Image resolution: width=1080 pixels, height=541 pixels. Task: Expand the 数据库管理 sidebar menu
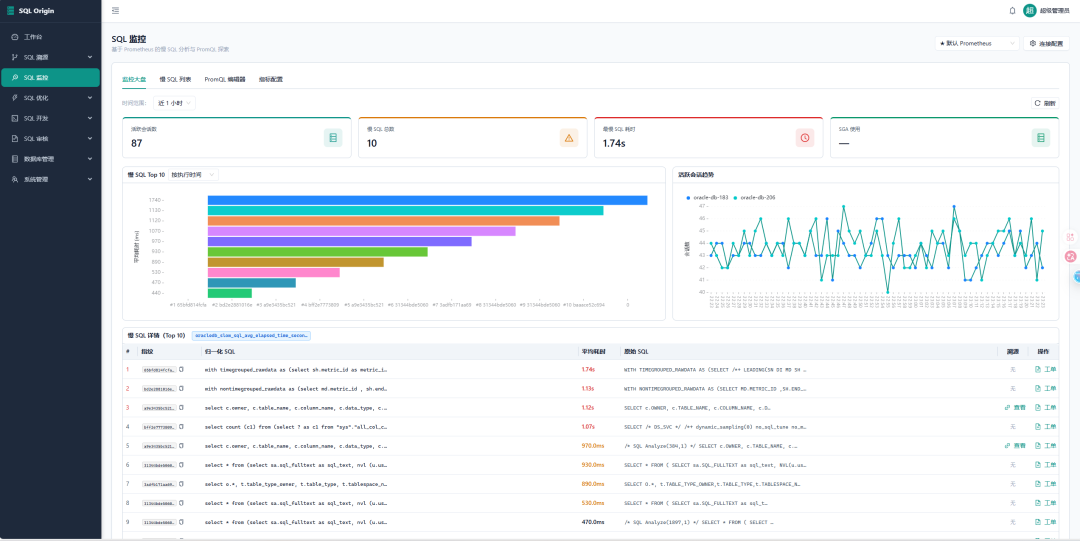(x=90, y=159)
